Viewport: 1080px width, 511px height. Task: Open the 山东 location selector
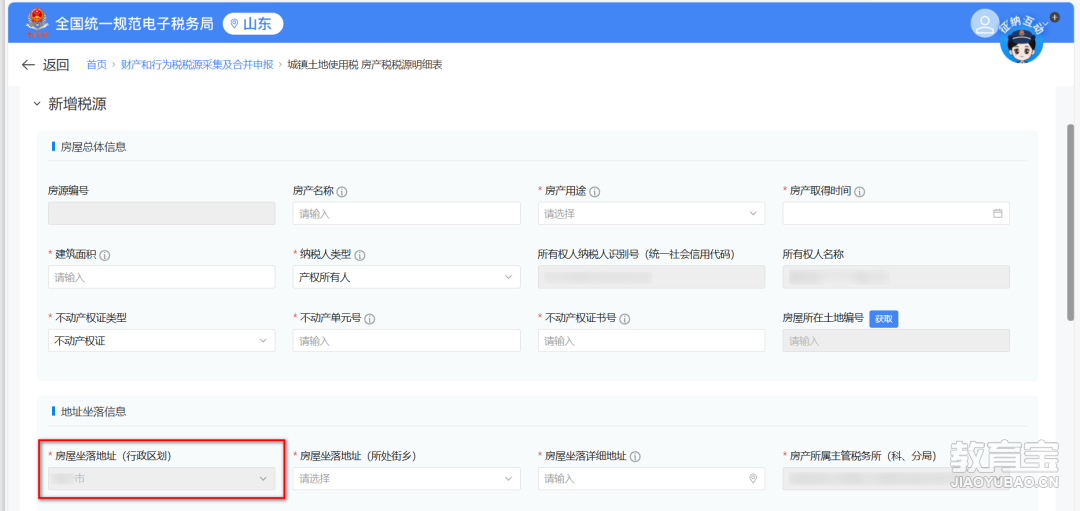pyautogui.click(x=253, y=24)
